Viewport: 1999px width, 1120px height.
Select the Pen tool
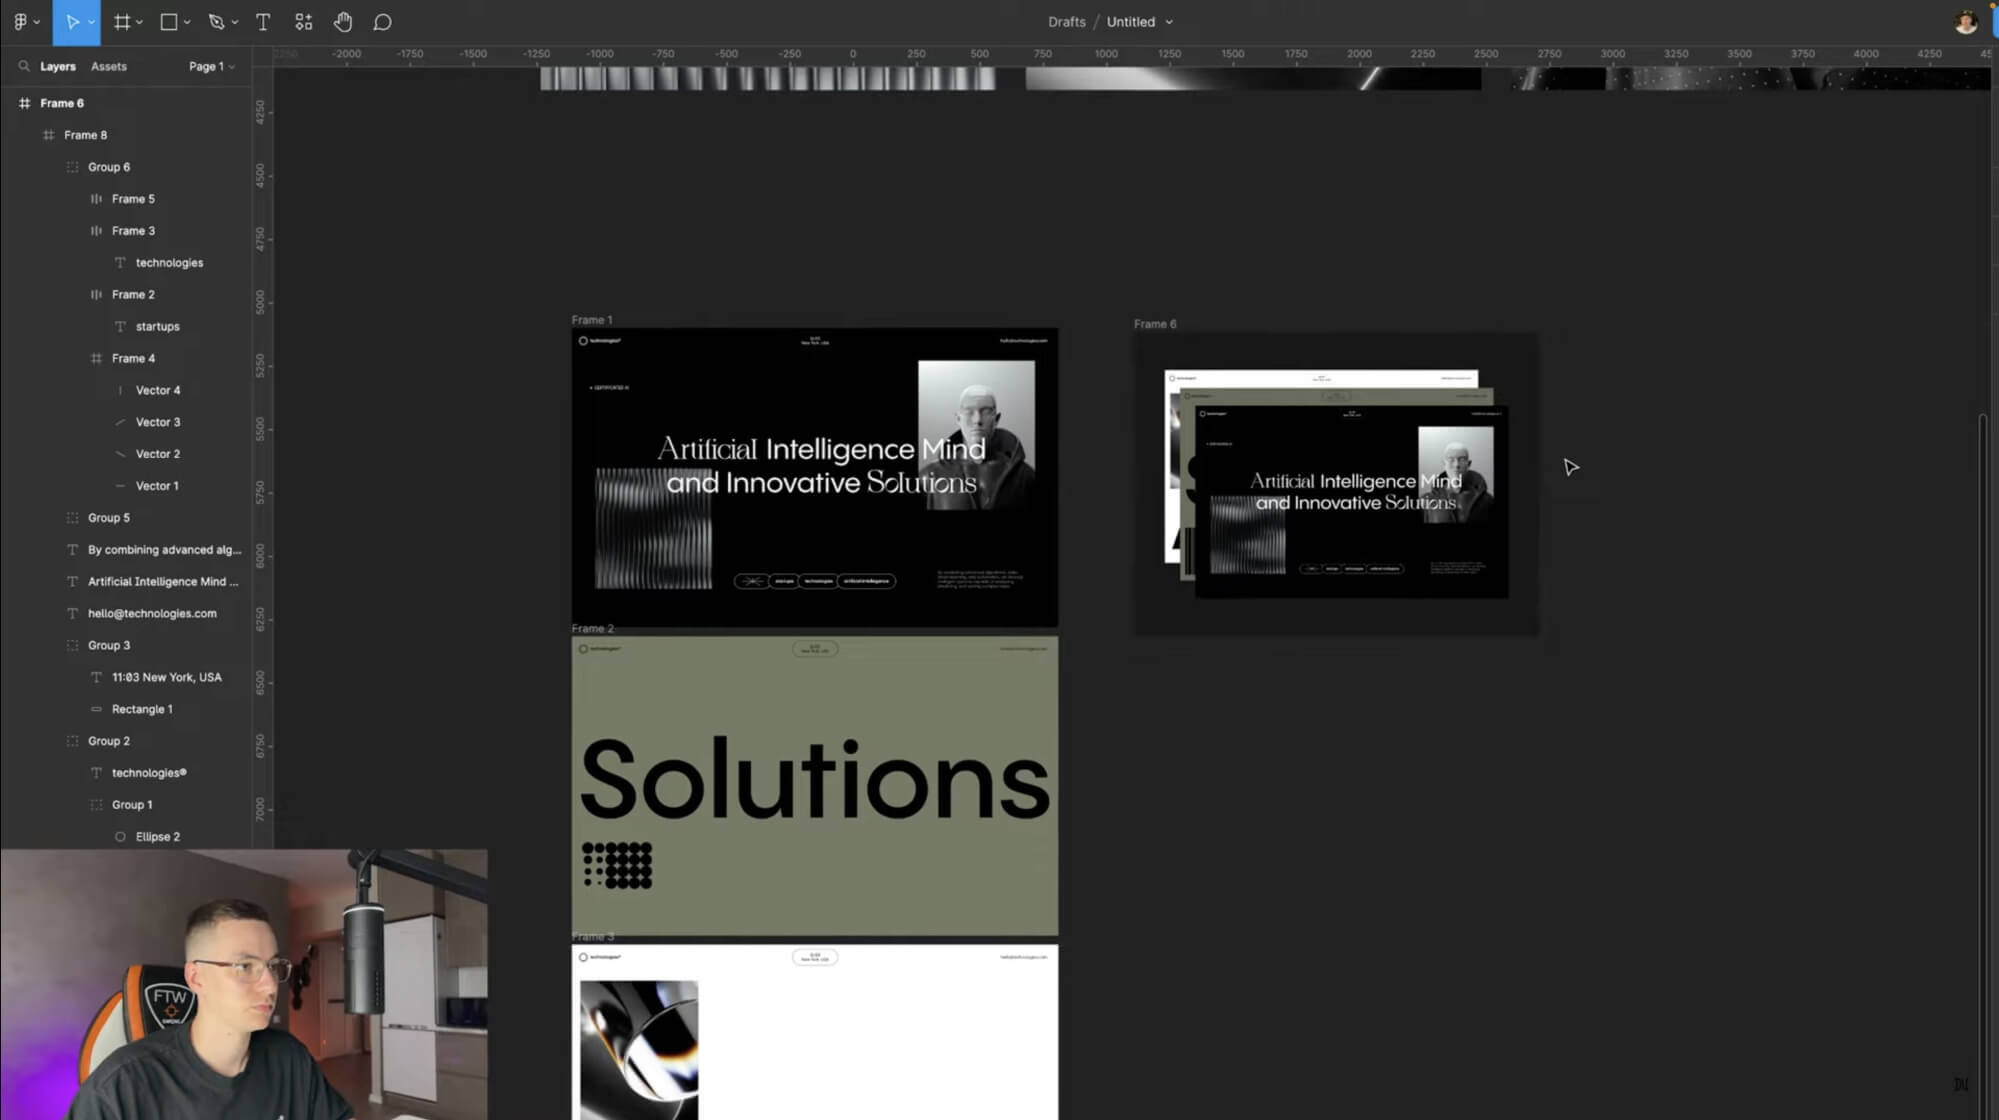click(216, 22)
